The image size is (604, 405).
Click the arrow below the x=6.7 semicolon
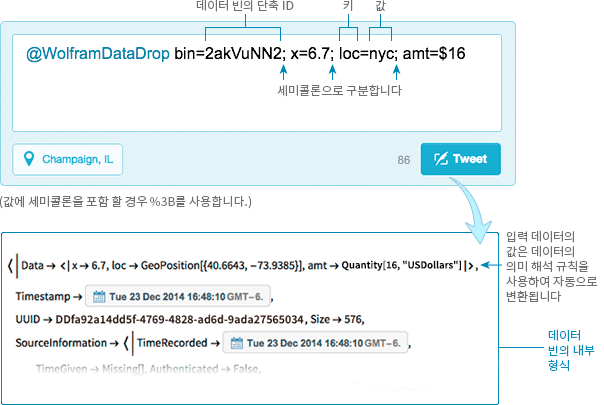click(332, 72)
